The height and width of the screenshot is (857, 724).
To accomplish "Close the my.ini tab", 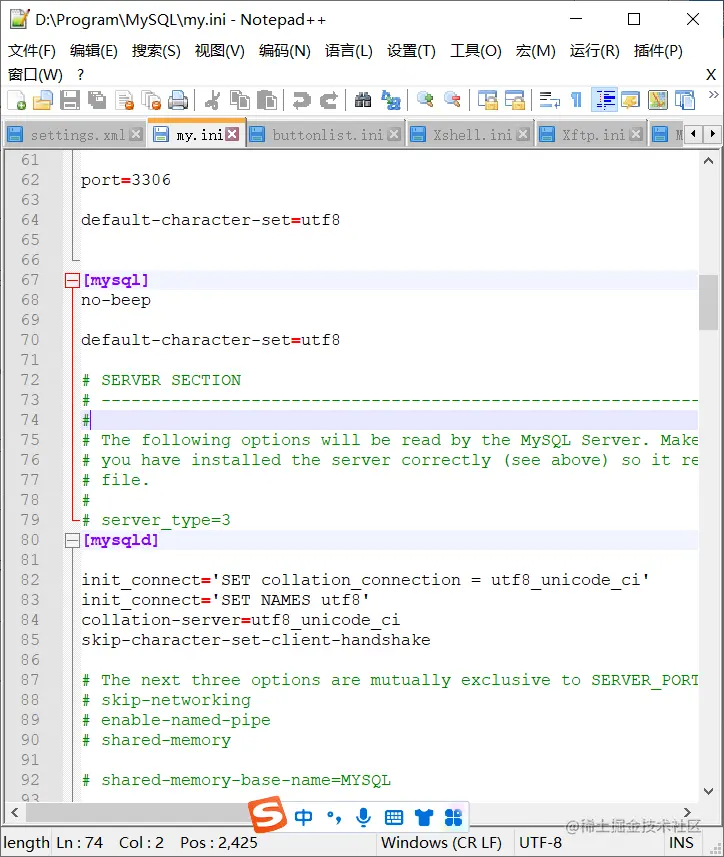I will (x=233, y=134).
